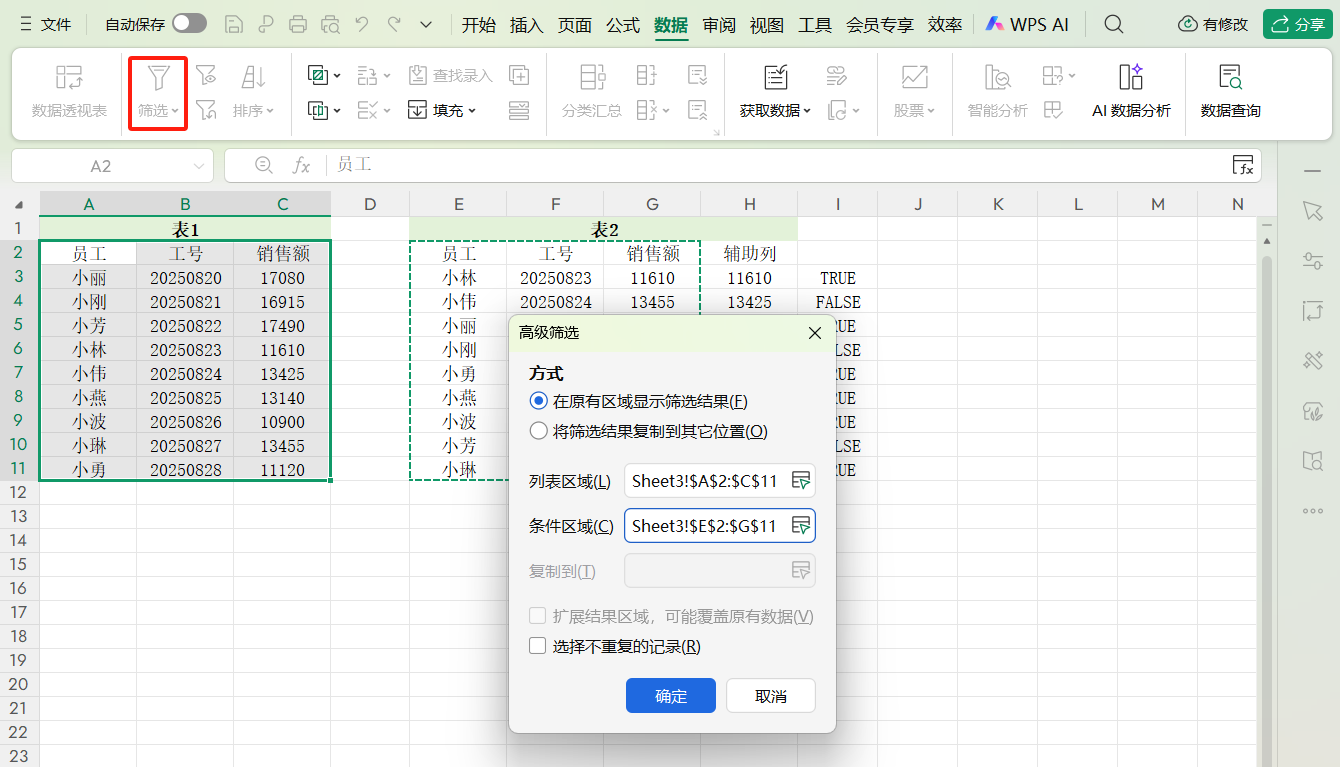This screenshot has height=767, width=1340.
Task: Click the save icon in quick access bar
Action: coord(233,24)
